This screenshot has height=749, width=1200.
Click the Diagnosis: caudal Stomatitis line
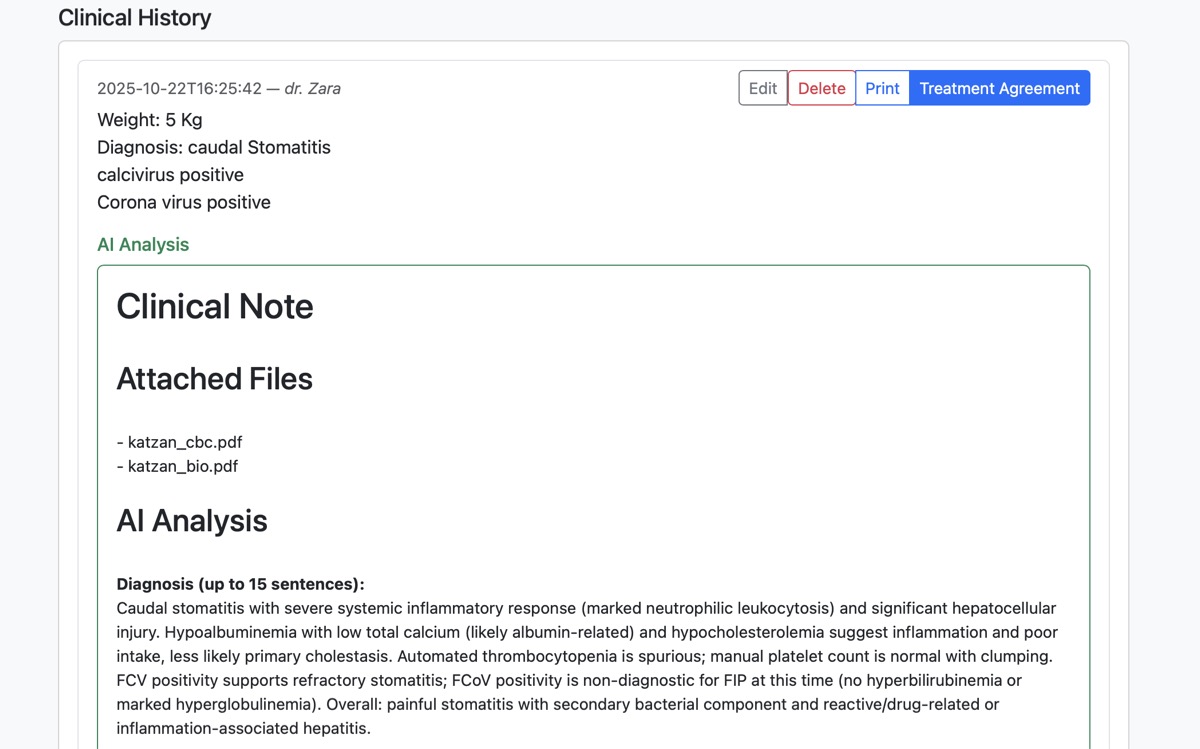click(214, 147)
